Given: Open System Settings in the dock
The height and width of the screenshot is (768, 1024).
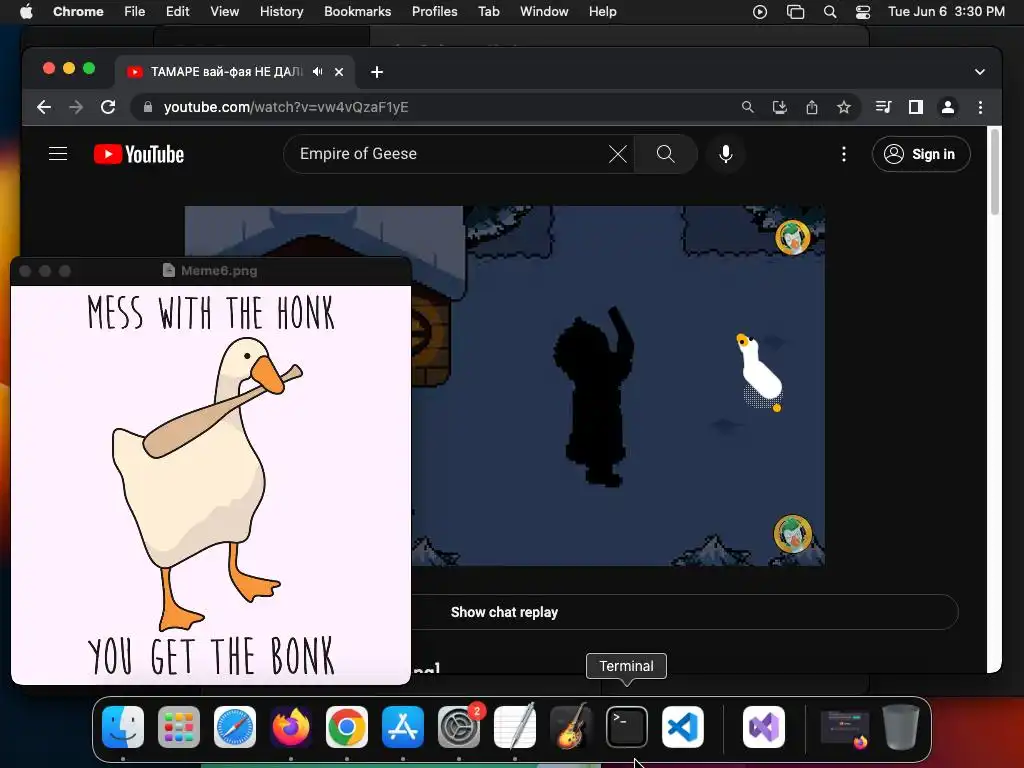Looking at the screenshot, I should click(459, 727).
